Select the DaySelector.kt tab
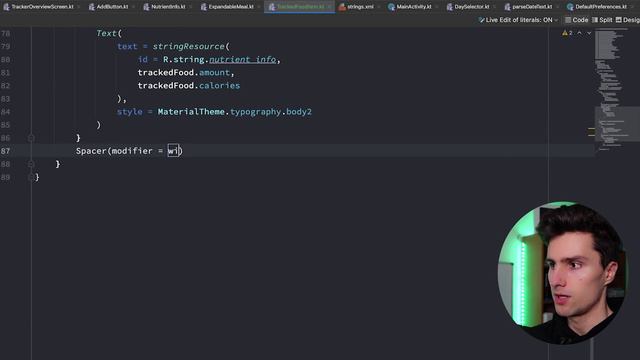This screenshot has width=640, height=360. (472, 7)
